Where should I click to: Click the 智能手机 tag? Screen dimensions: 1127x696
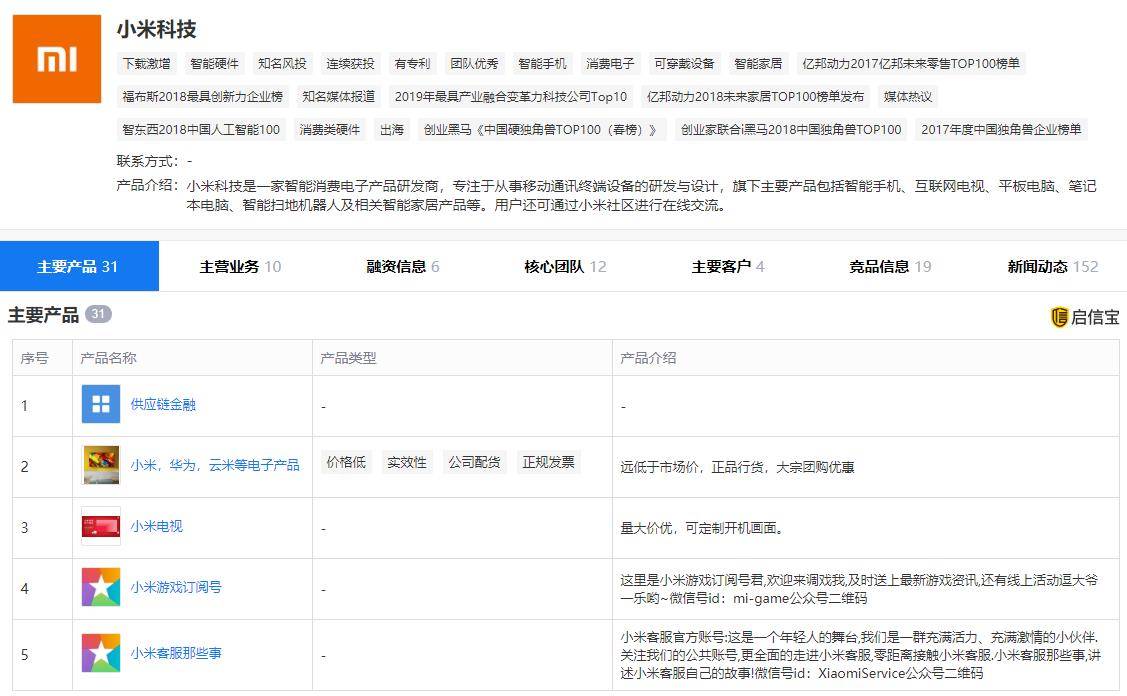tap(542, 63)
